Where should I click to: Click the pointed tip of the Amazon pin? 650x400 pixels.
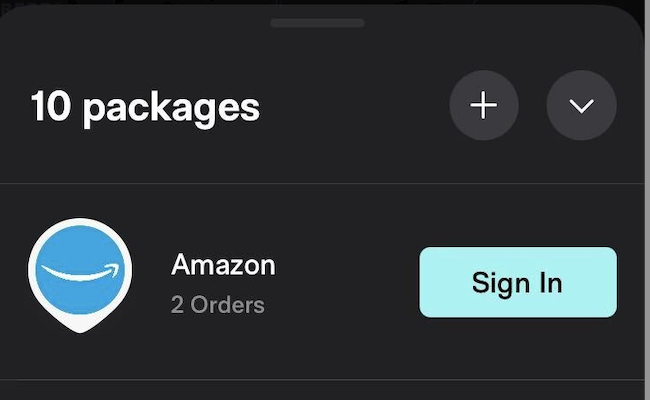coord(80,328)
